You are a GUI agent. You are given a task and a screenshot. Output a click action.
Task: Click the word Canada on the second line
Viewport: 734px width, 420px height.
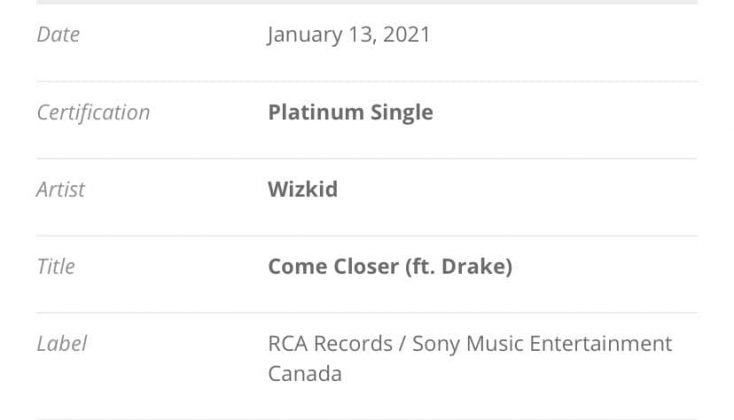coord(304,374)
